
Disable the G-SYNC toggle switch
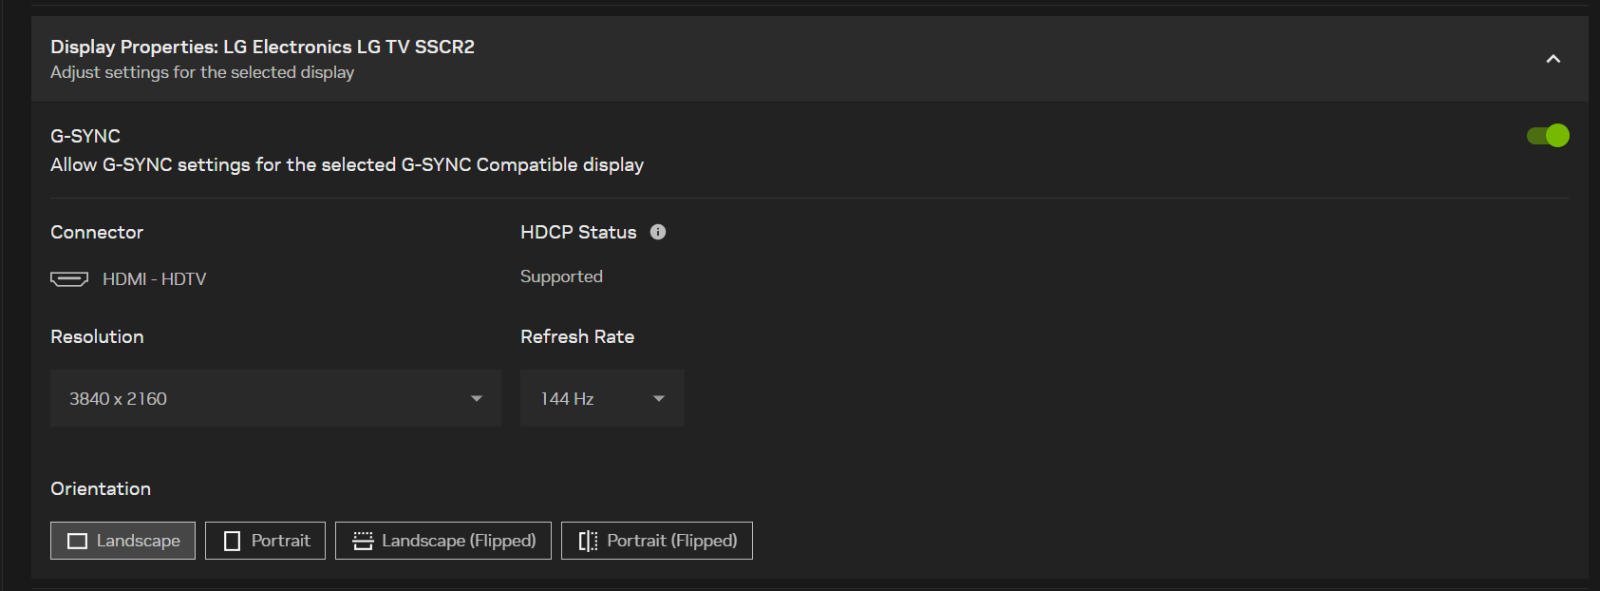click(x=1547, y=136)
